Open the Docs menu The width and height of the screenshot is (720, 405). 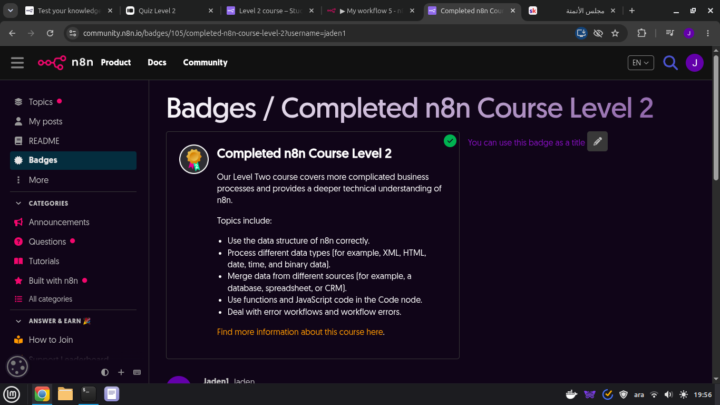[x=157, y=62]
